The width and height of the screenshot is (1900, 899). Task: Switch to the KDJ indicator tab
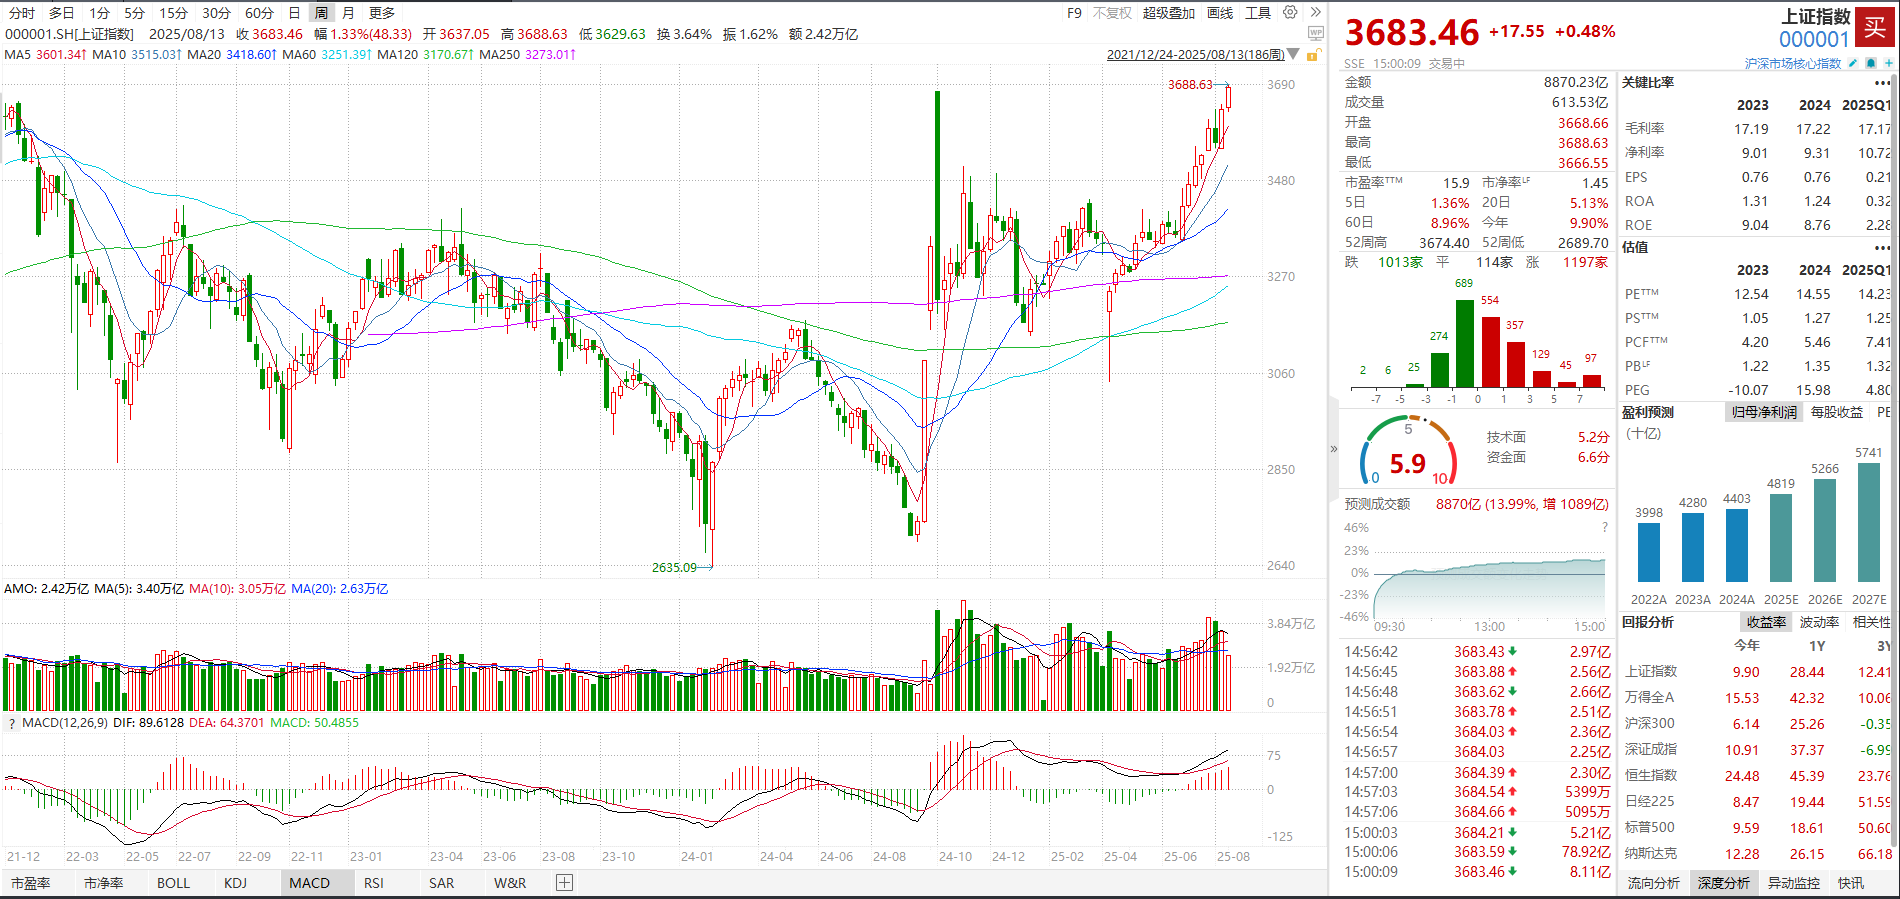click(235, 883)
